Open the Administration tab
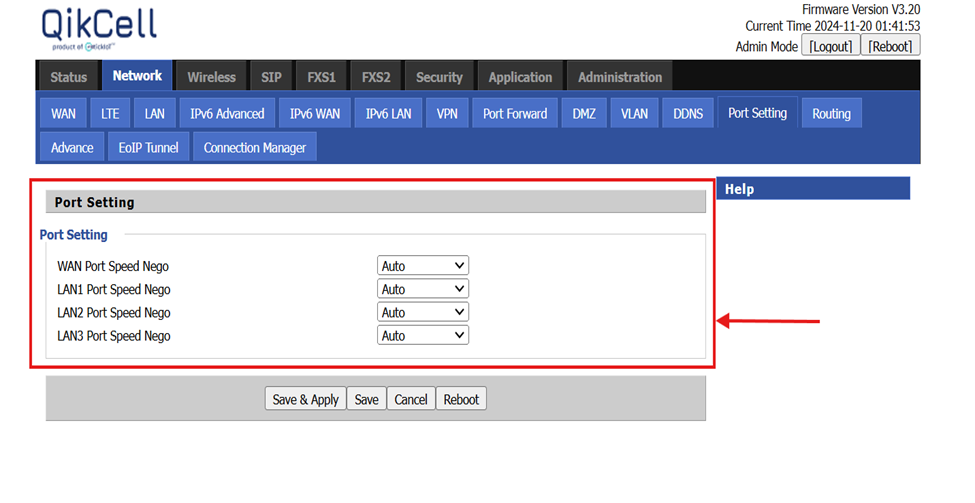The height and width of the screenshot is (503, 975). [x=620, y=77]
